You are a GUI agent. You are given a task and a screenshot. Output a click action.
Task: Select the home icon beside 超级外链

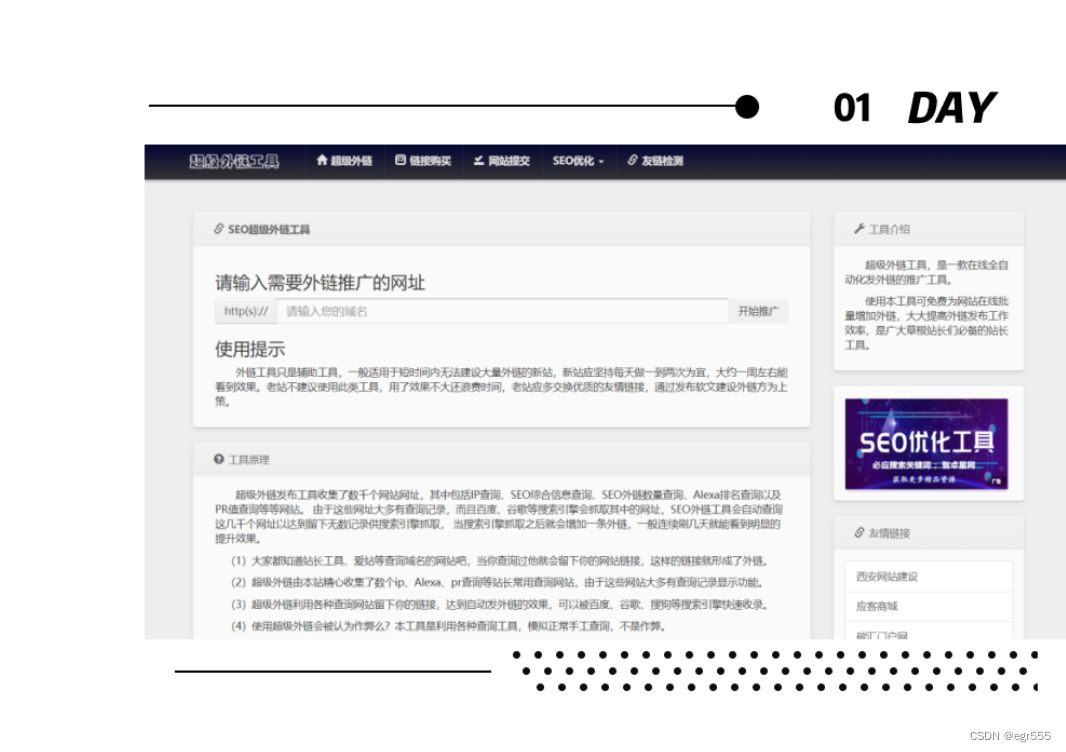[320, 162]
